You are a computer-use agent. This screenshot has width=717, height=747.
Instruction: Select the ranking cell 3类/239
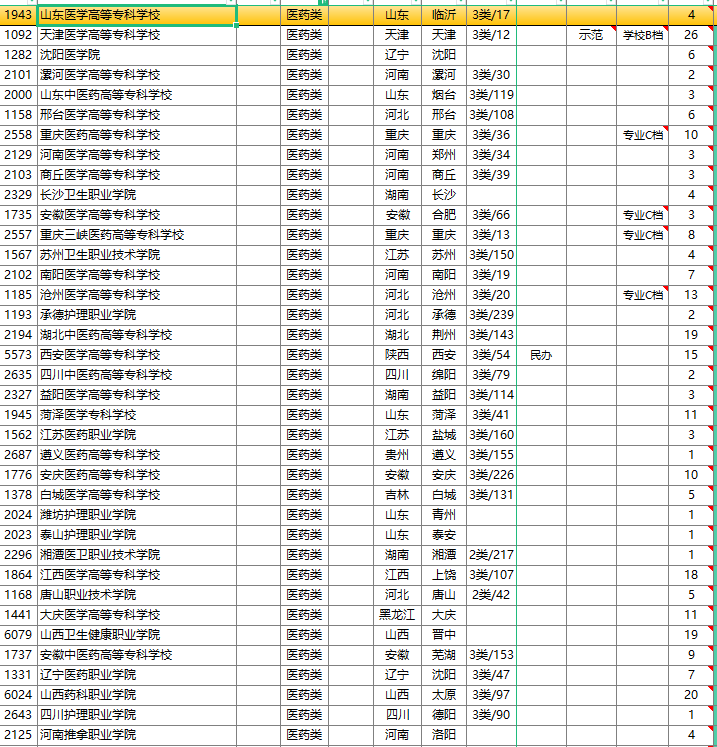point(492,315)
